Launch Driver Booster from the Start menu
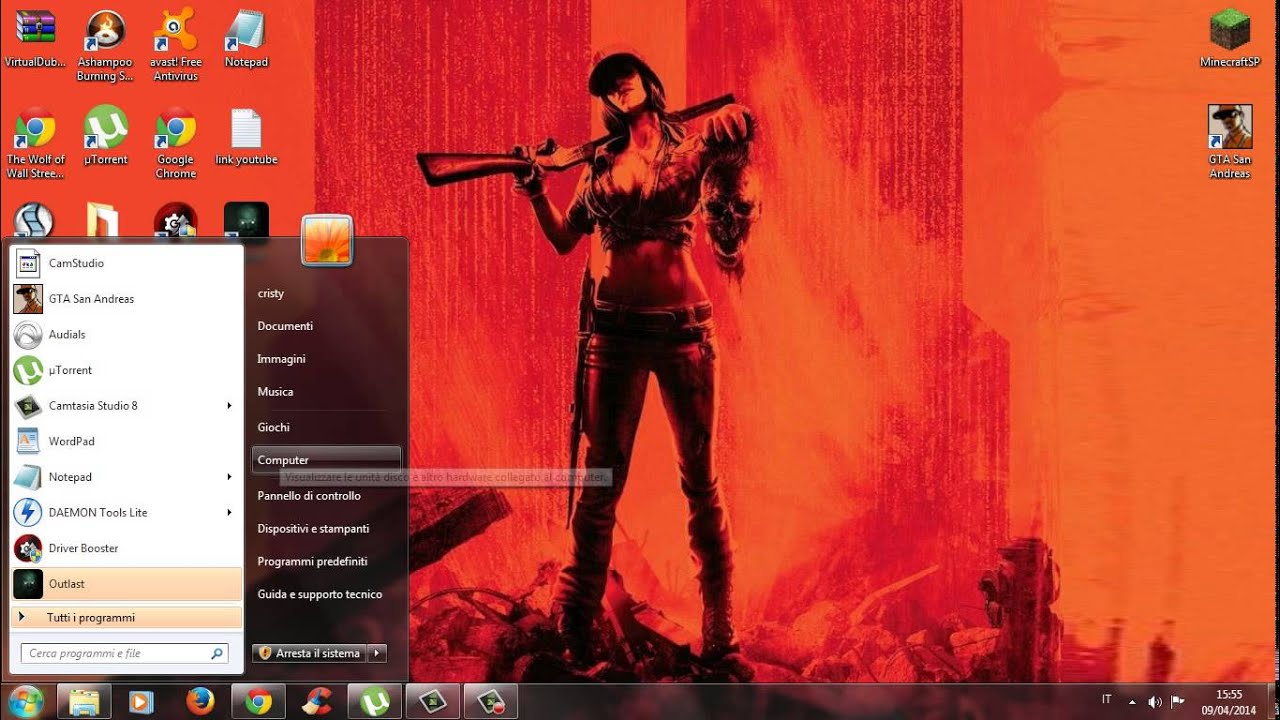The width and height of the screenshot is (1280, 720). 126,548
